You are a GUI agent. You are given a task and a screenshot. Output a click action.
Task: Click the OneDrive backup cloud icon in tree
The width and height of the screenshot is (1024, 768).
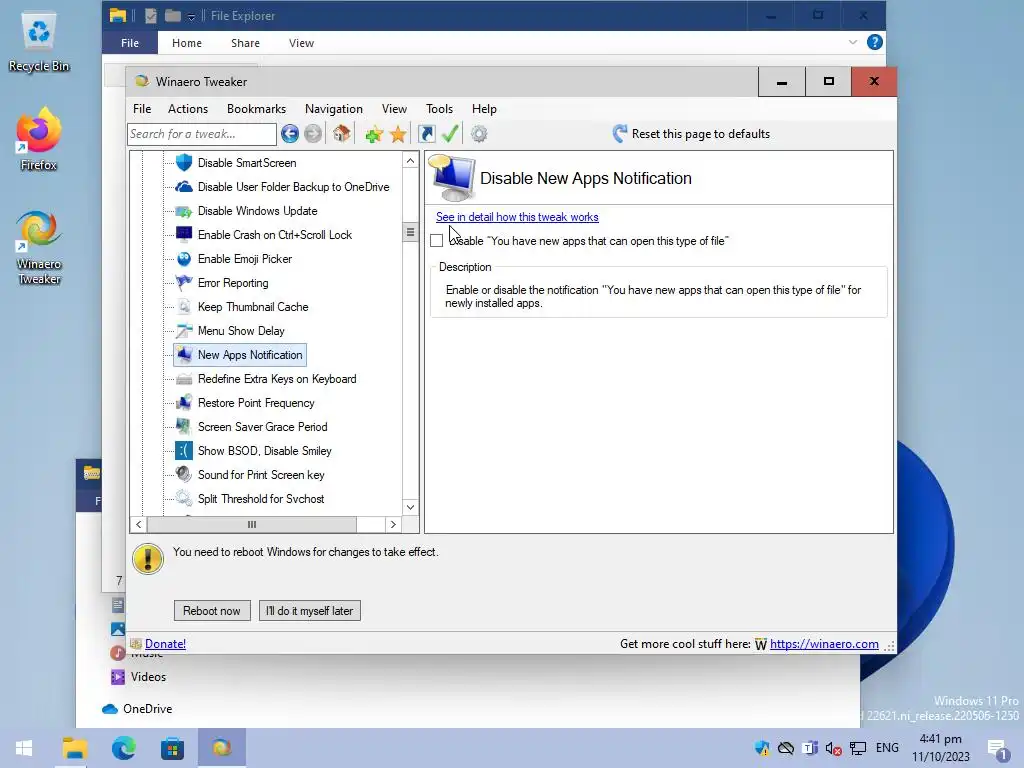184,187
